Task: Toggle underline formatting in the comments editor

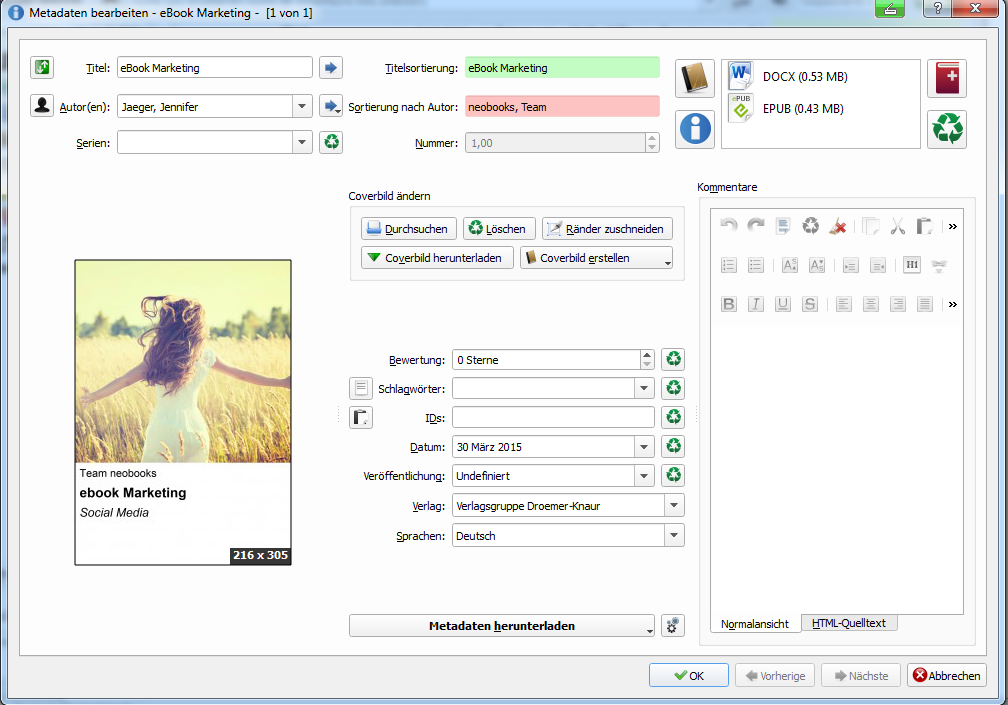Action: click(x=783, y=304)
